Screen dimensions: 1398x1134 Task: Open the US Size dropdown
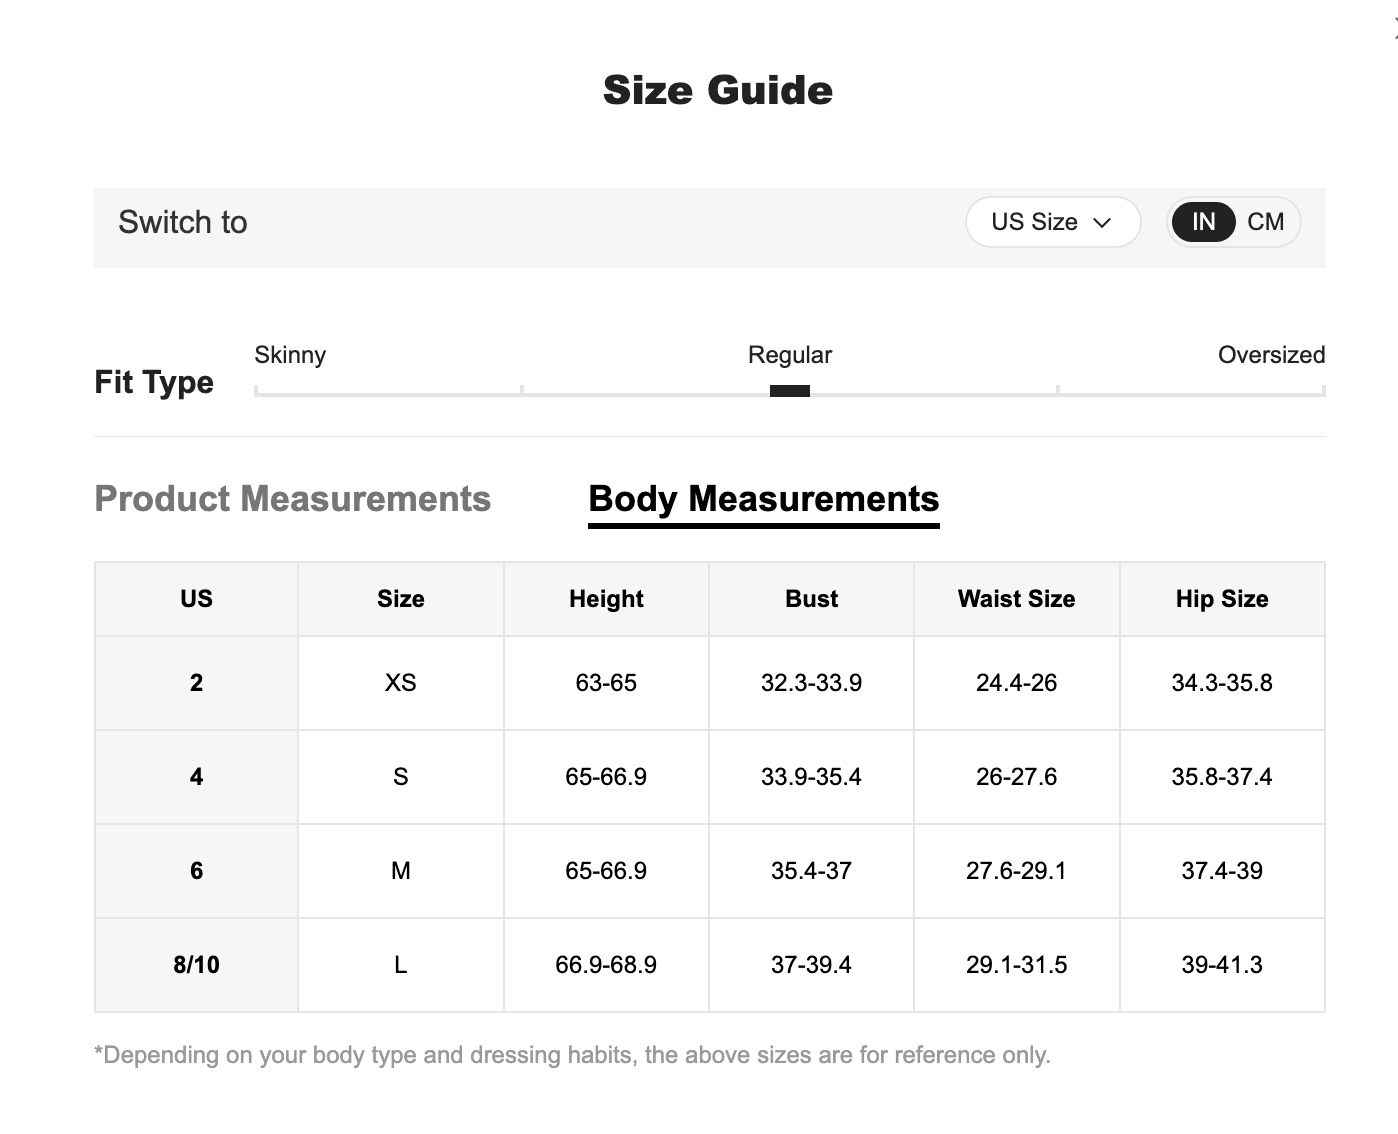pyautogui.click(x=1051, y=222)
